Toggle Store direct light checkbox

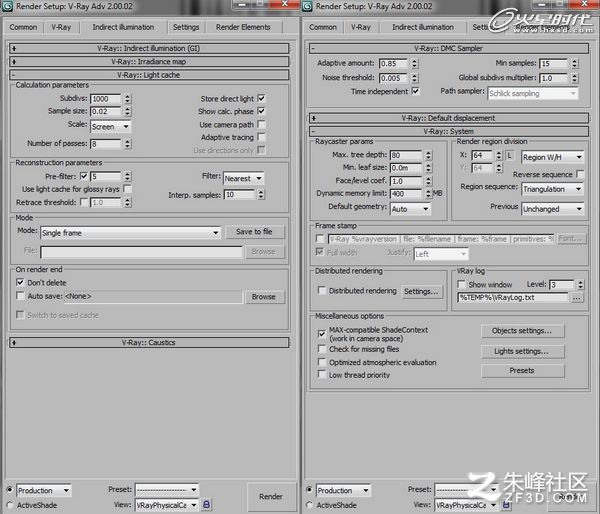coord(261,98)
